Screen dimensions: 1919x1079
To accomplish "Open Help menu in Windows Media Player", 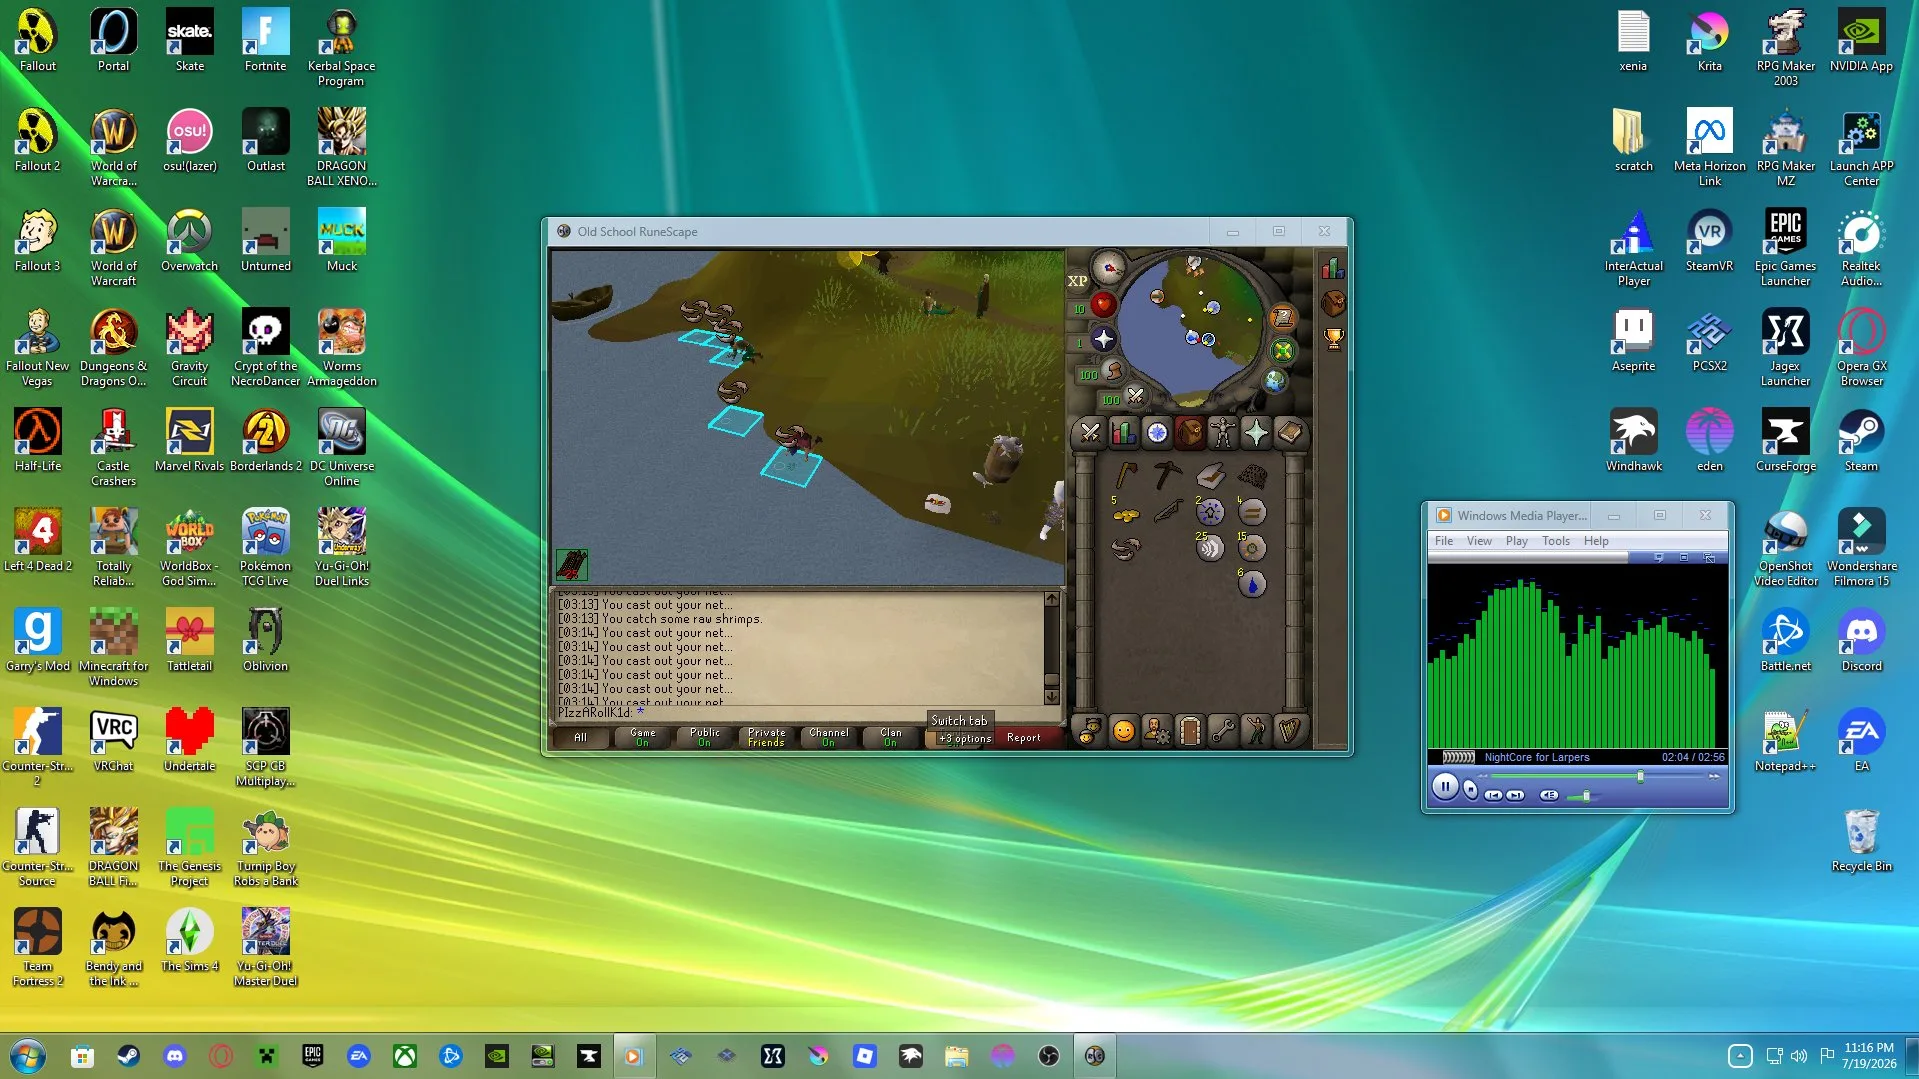I will tap(1596, 541).
